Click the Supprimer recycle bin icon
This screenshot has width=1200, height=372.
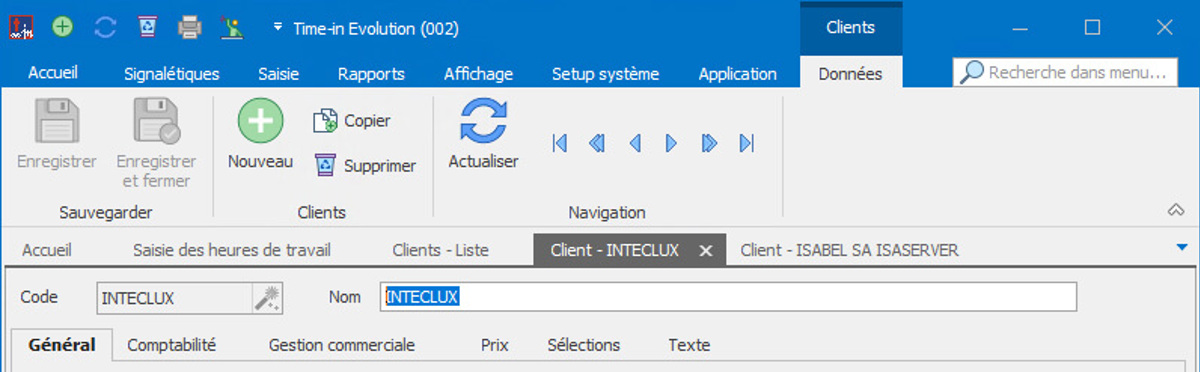pos(326,165)
